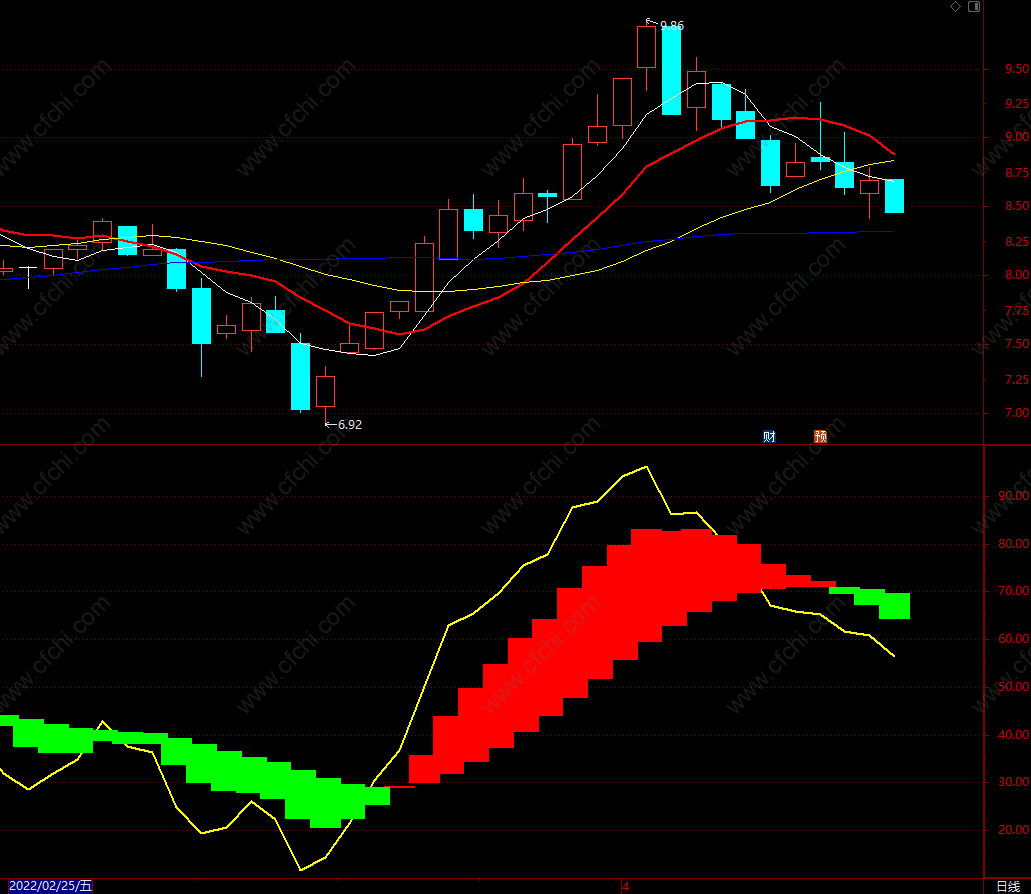Click the 9.00 price axis label
The image size is (1031, 894).
click(x=1017, y=137)
